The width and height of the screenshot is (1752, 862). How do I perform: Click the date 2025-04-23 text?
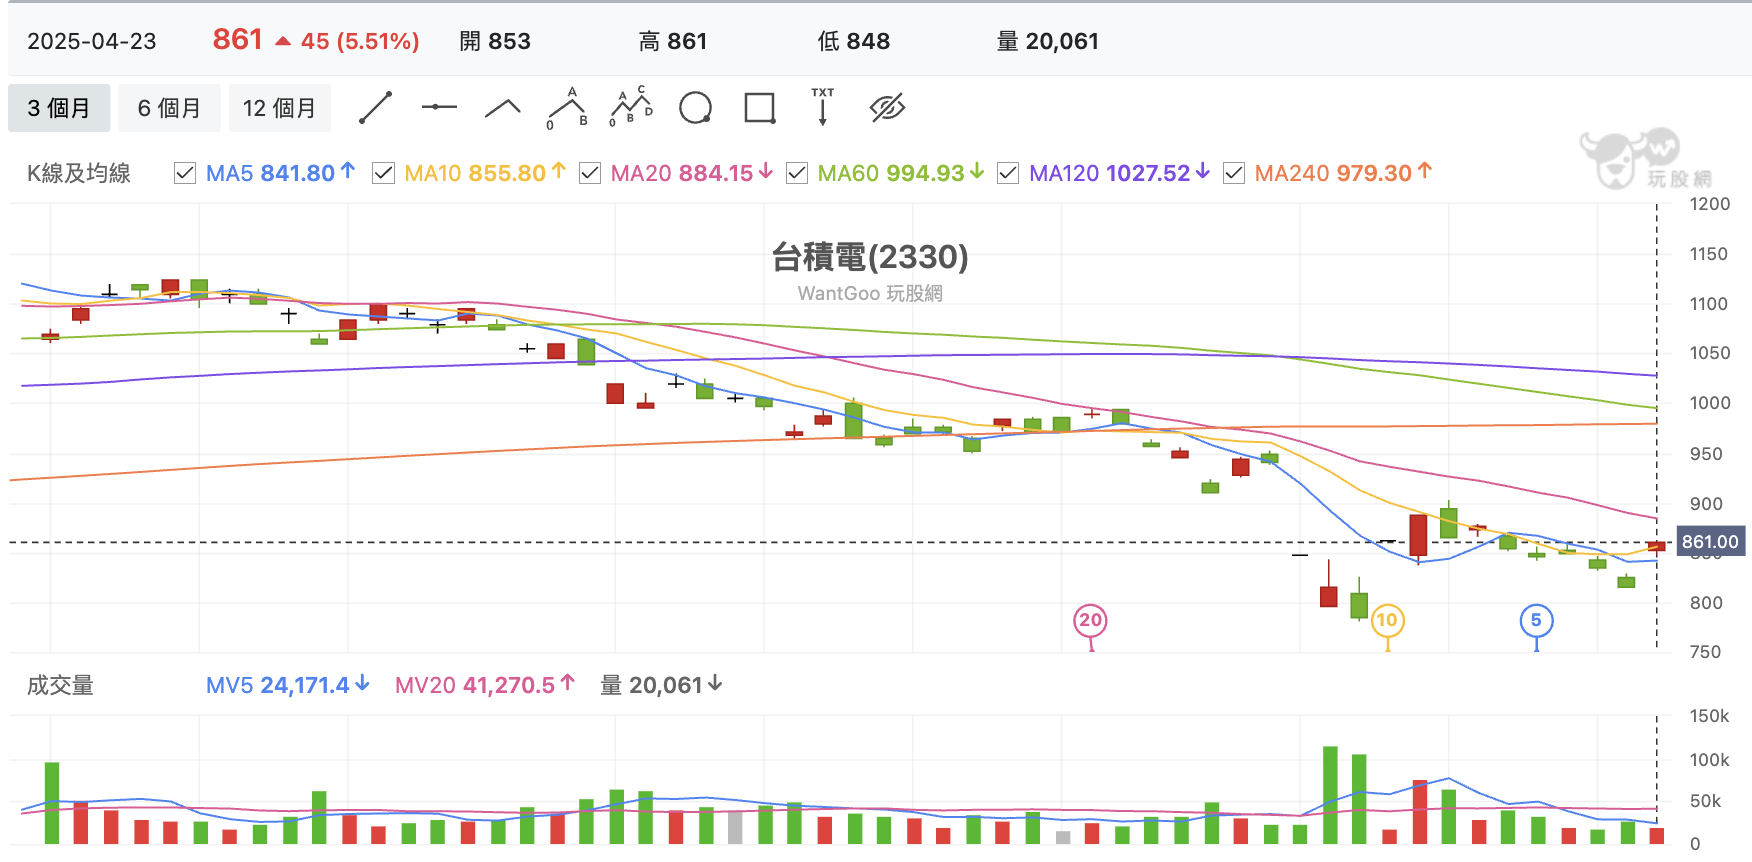[x=92, y=41]
